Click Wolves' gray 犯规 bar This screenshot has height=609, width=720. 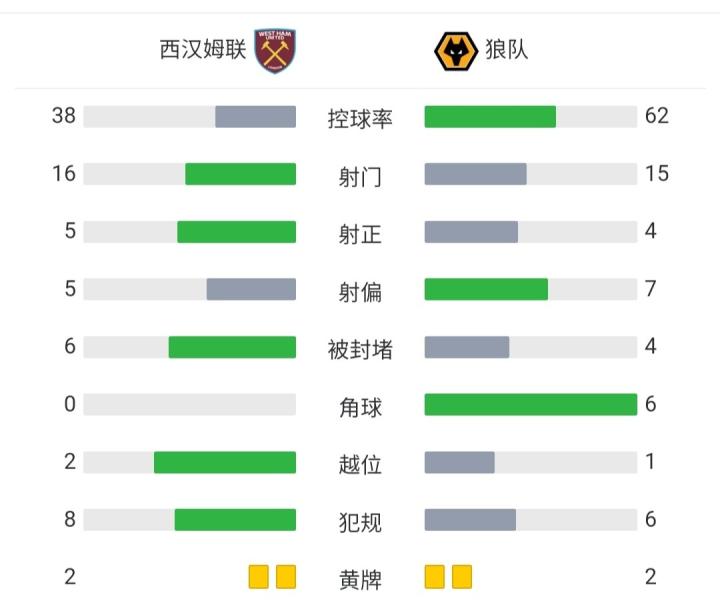pos(470,520)
